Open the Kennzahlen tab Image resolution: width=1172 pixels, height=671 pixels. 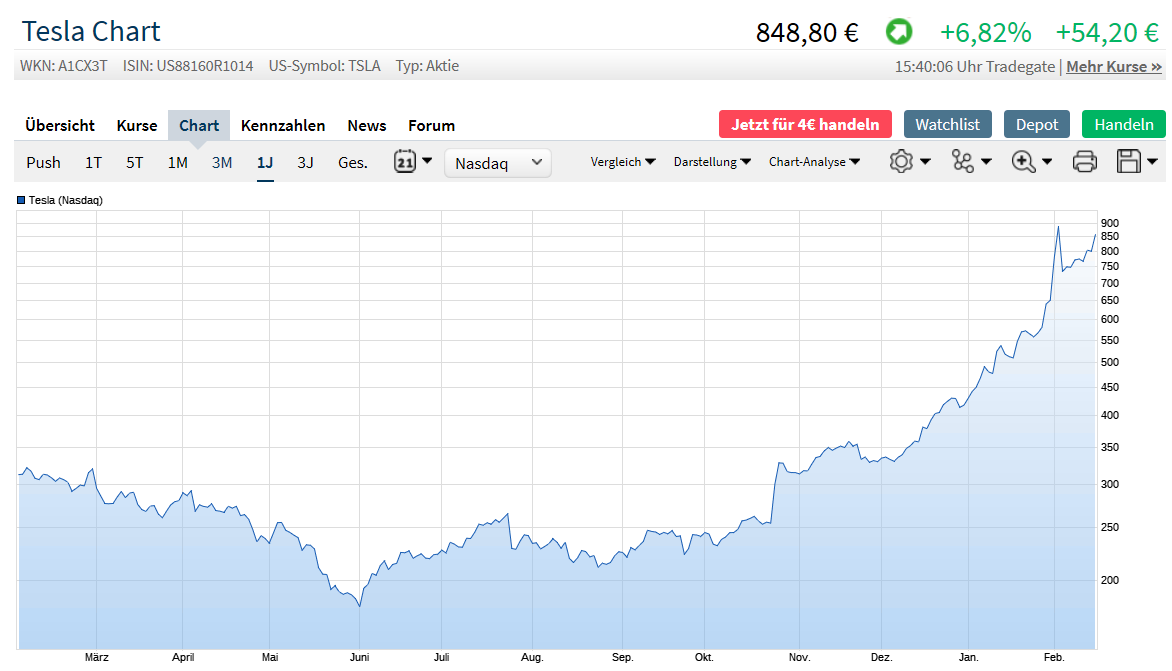tap(283, 126)
